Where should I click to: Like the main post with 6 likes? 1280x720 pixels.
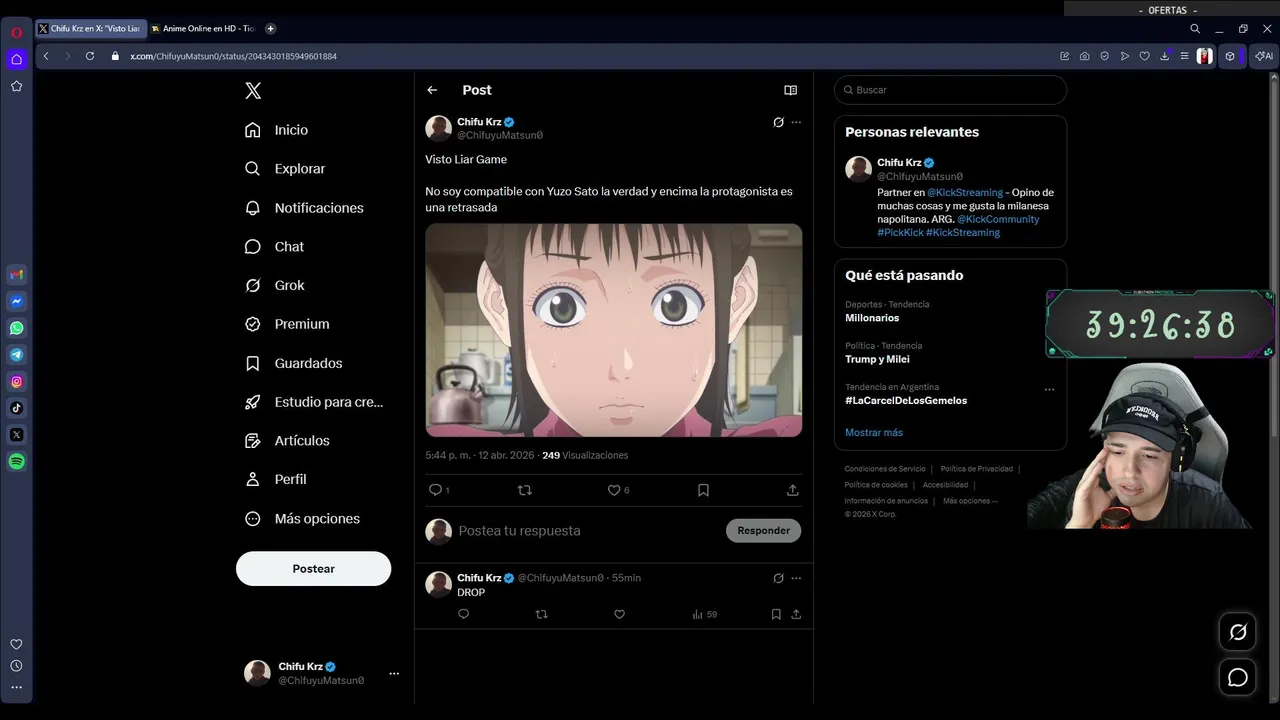coord(618,490)
